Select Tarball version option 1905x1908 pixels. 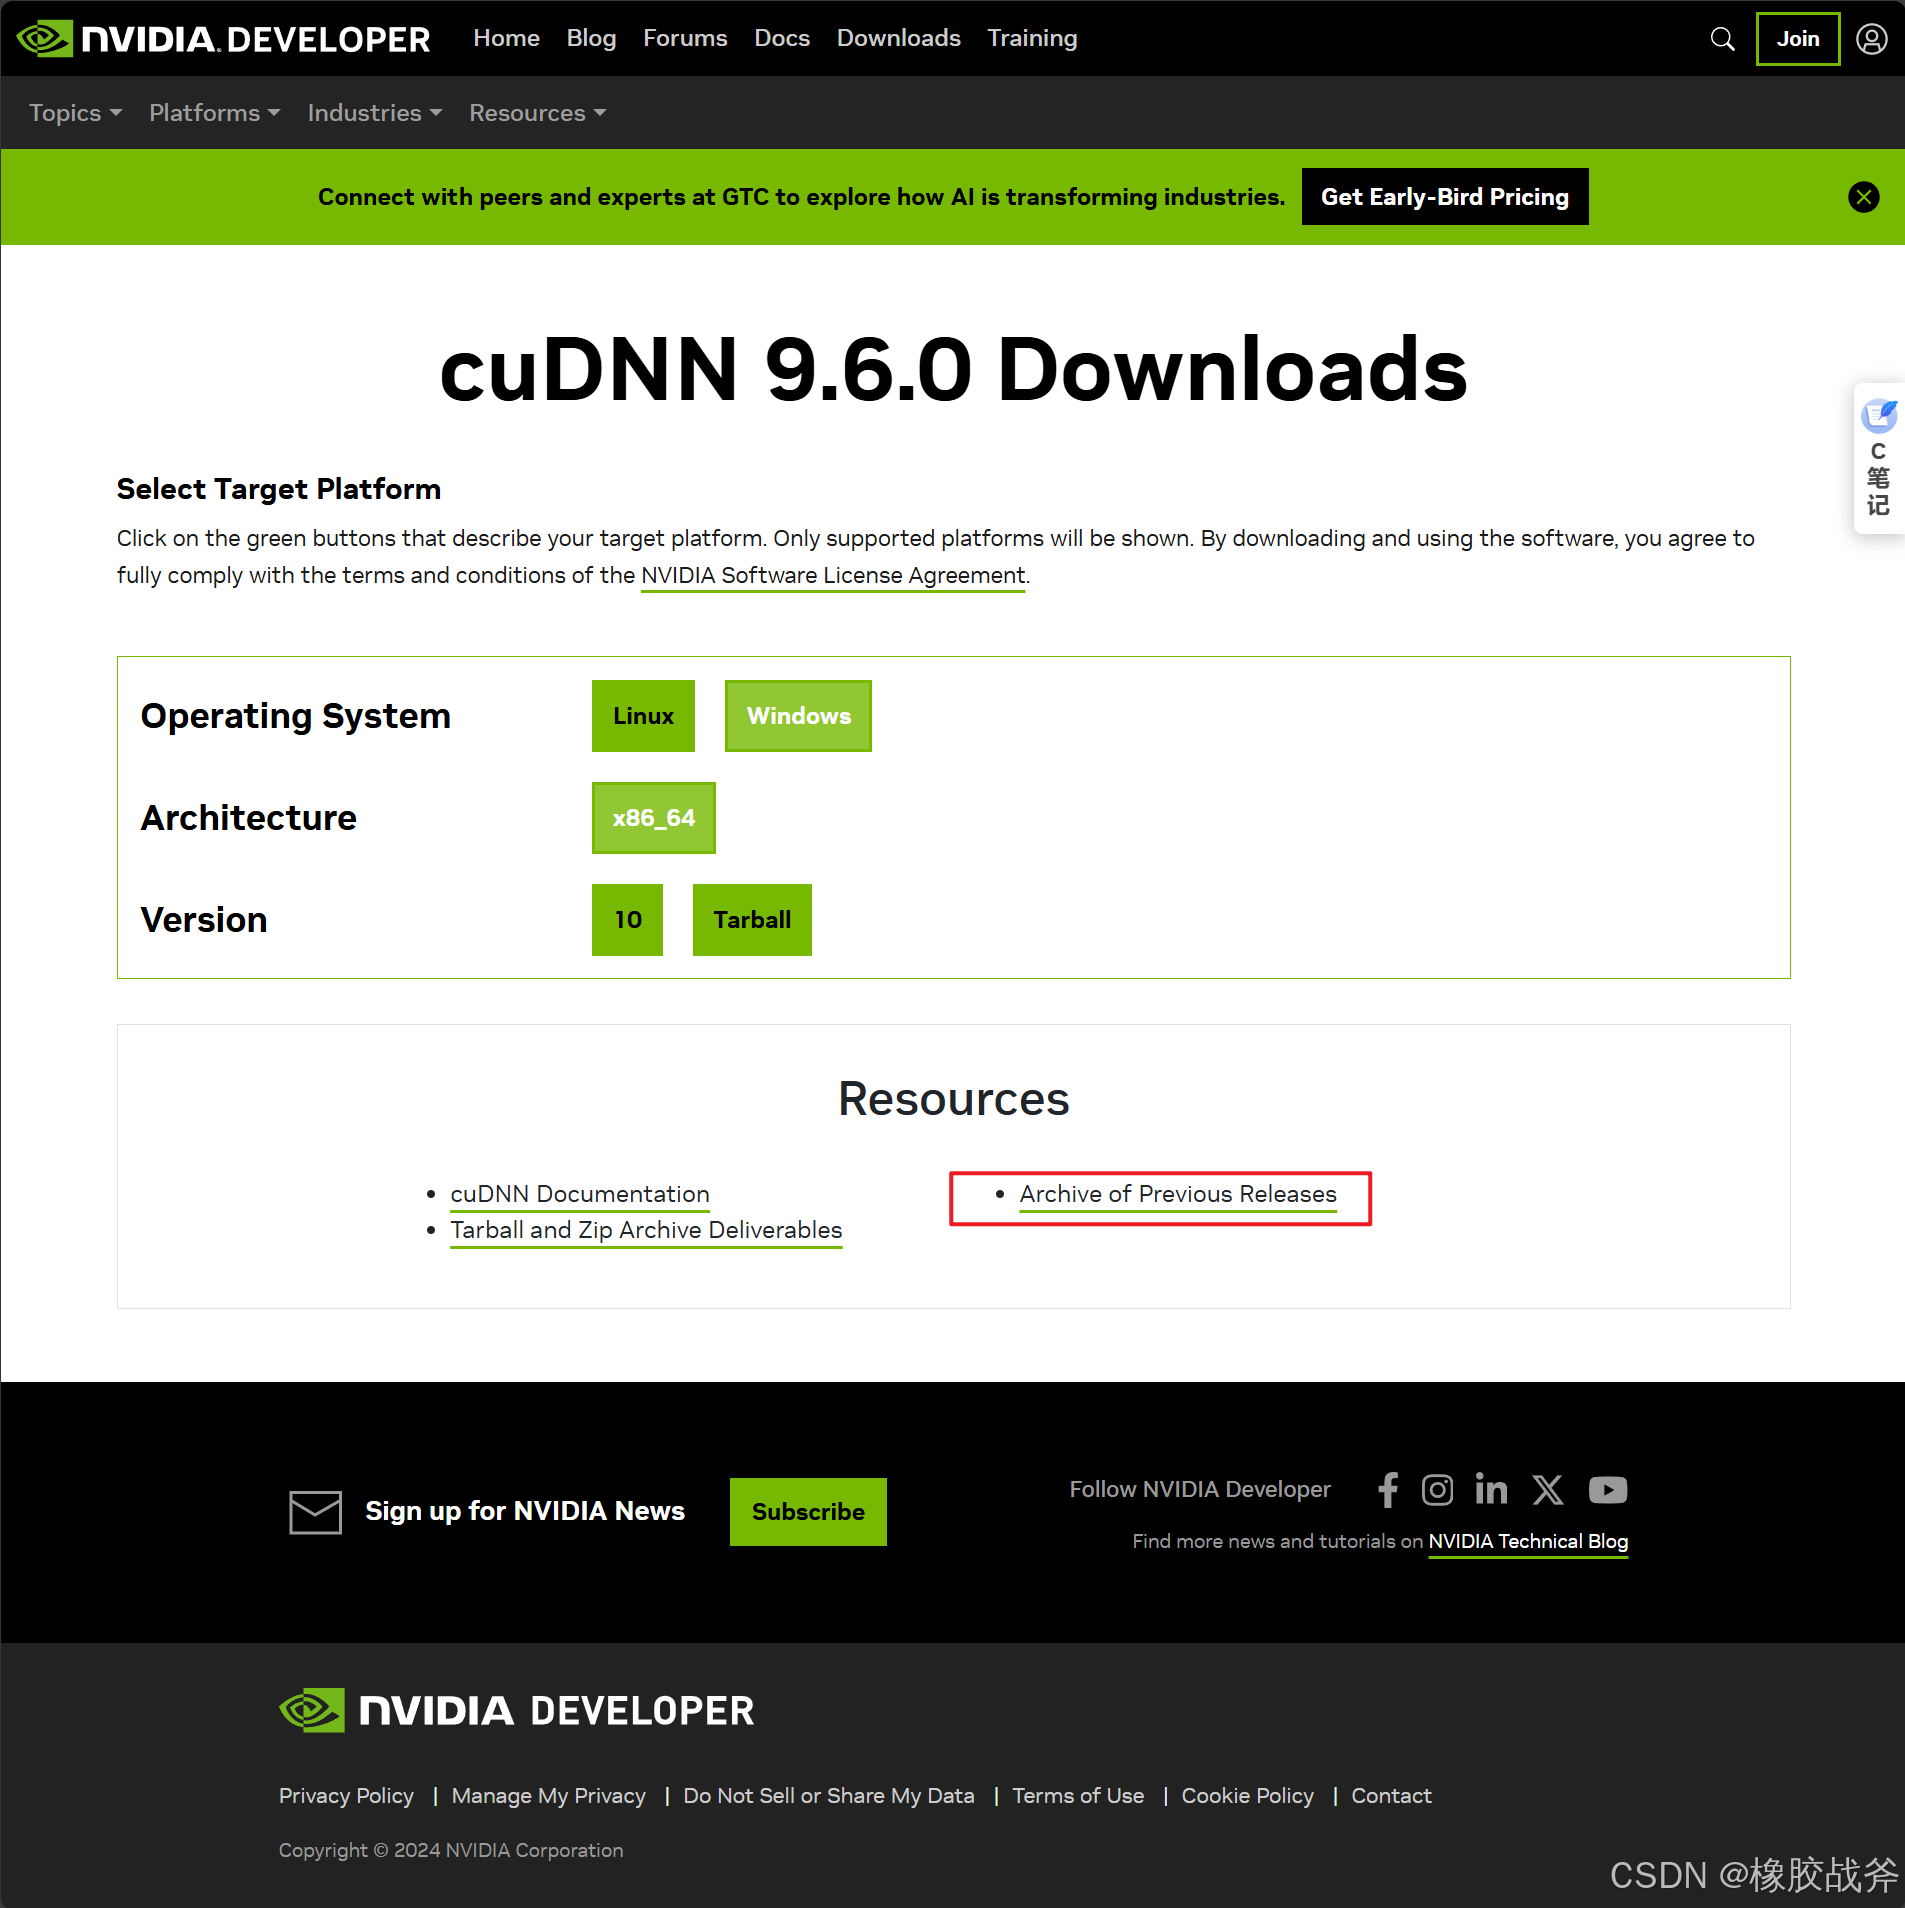pyautogui.click(x=752, y=920)
